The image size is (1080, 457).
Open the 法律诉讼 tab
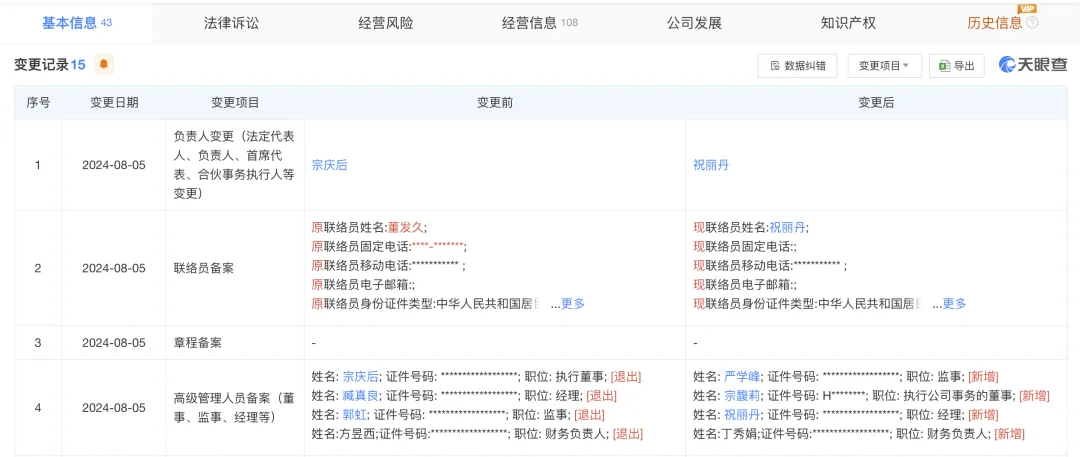tap(231, 23)
